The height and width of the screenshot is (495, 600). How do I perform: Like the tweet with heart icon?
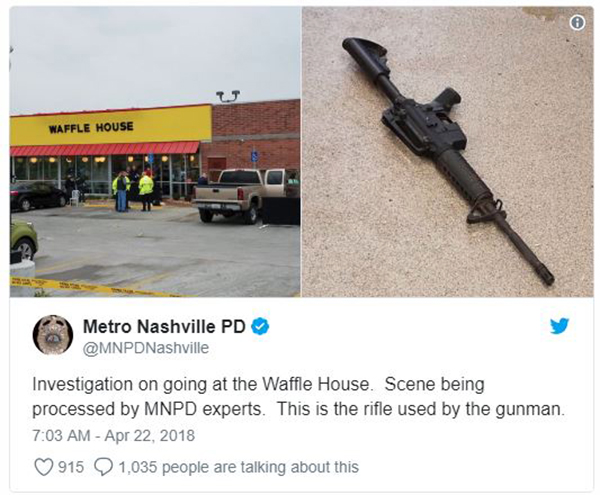tap(43, 467)
